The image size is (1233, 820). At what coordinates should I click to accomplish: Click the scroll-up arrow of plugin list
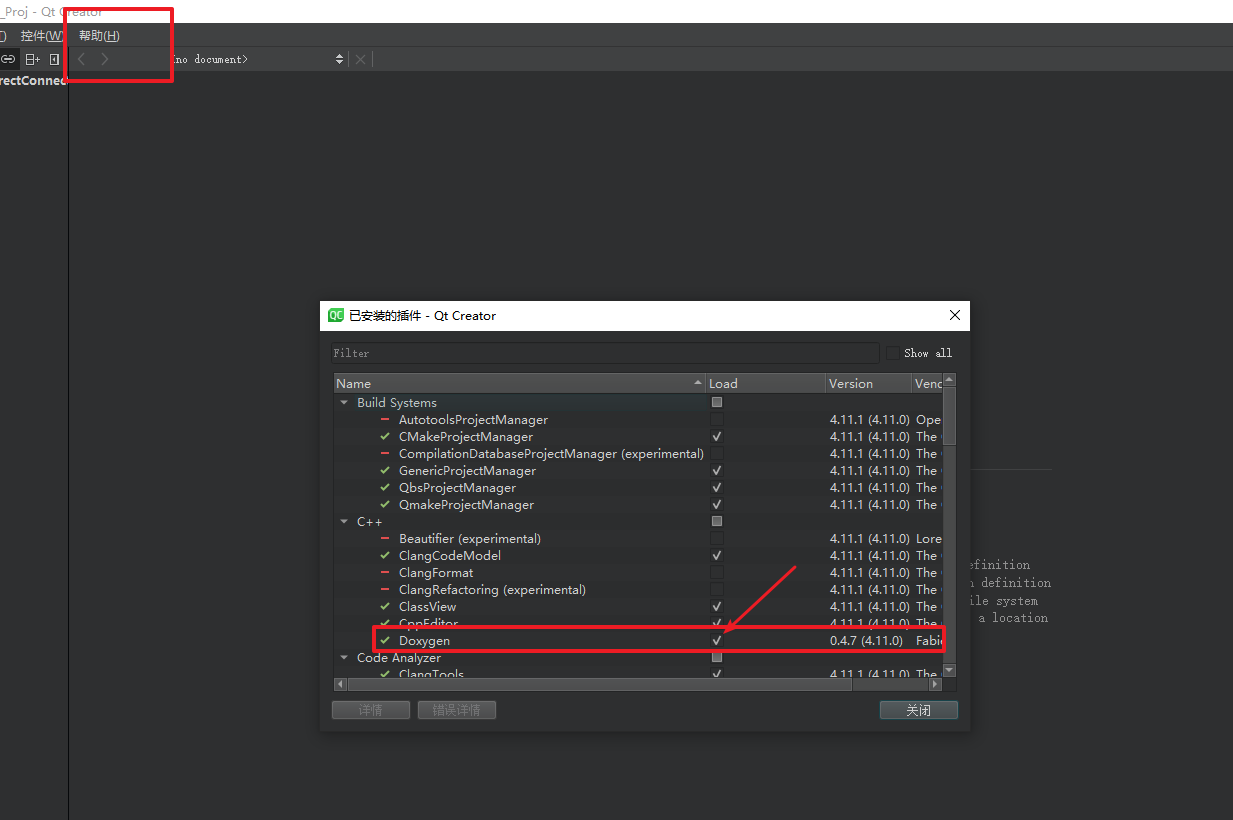(x=949, y=380)
